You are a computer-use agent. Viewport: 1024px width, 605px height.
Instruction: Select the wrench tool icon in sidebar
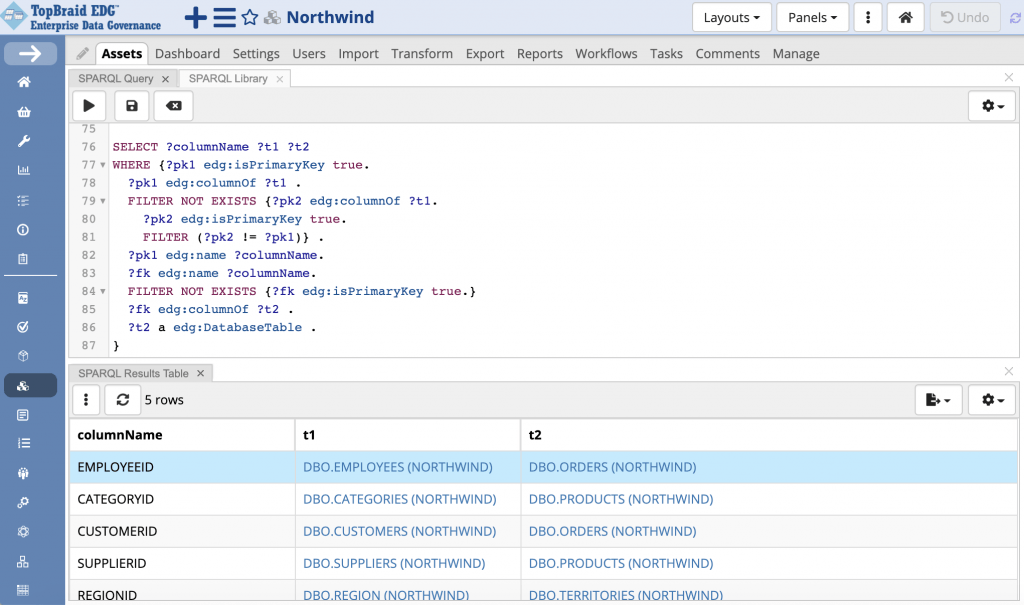24,141
